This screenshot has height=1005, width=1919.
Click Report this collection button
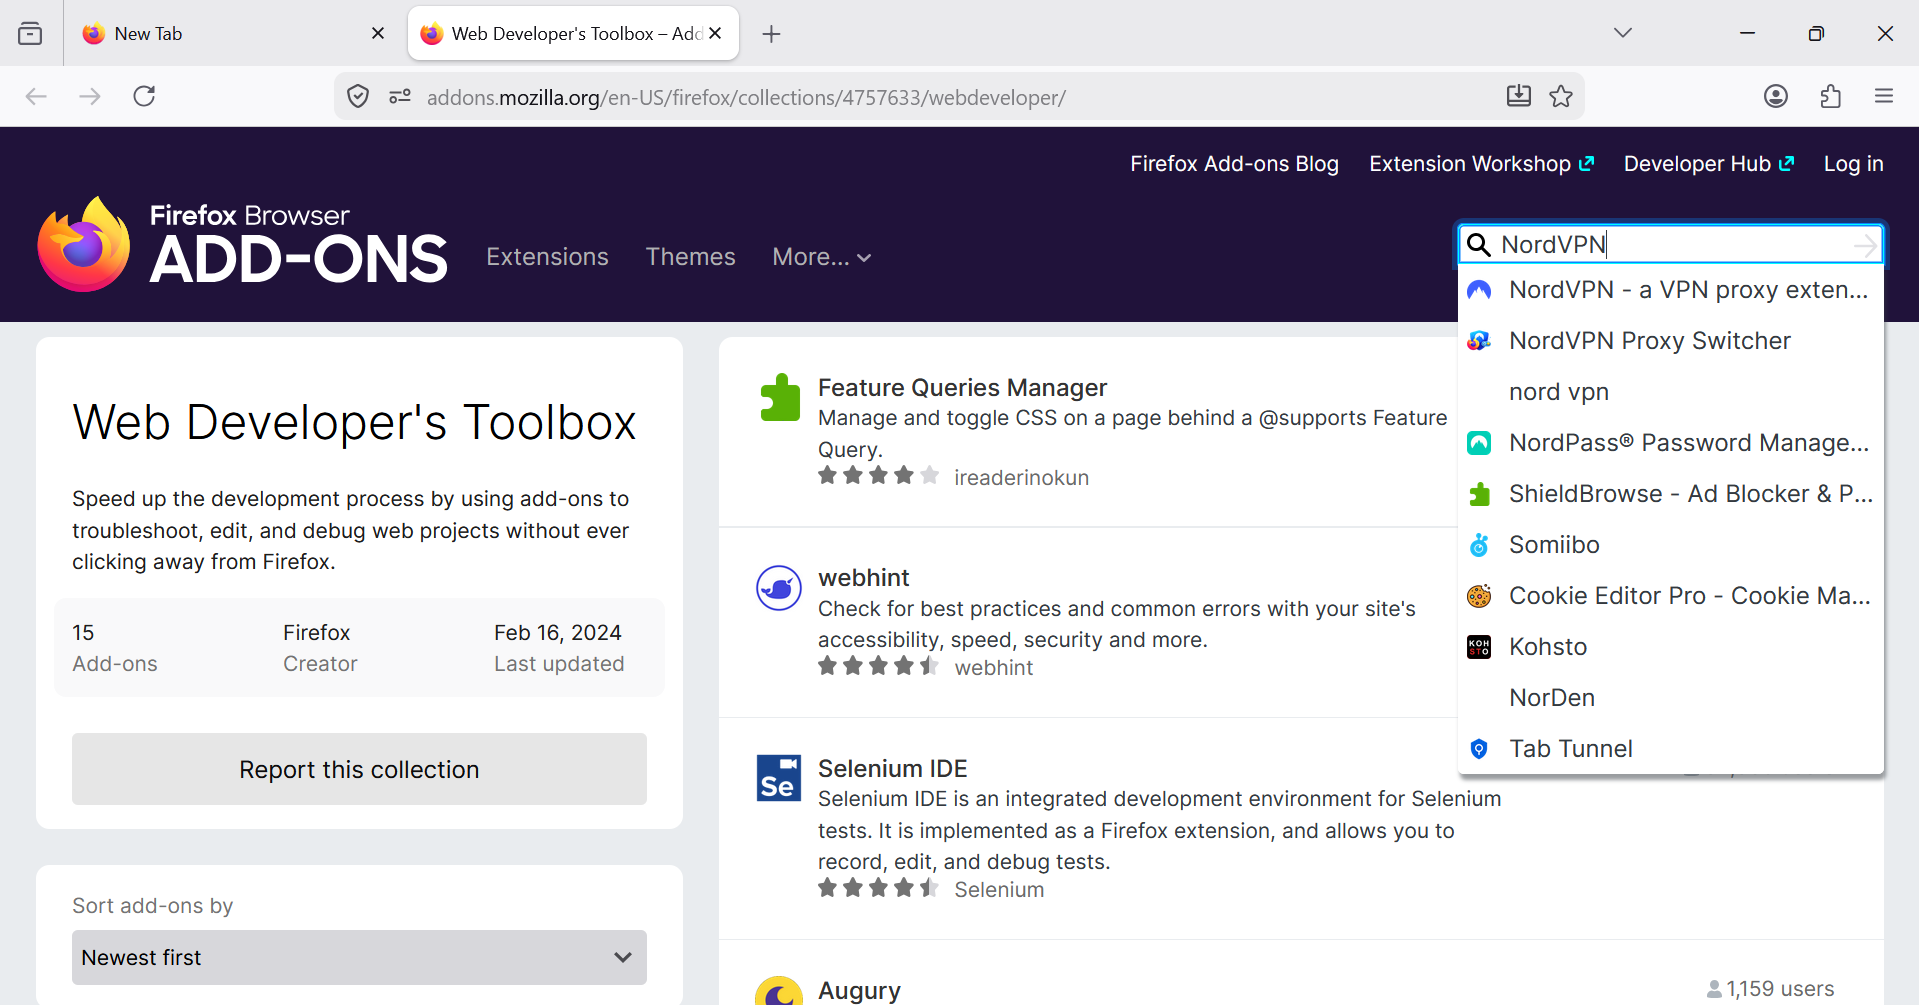(x=359, y=769)
